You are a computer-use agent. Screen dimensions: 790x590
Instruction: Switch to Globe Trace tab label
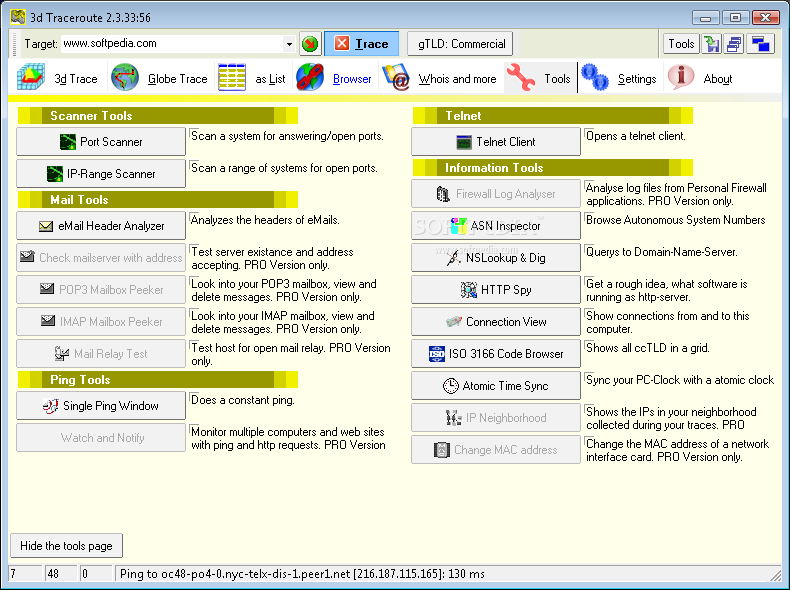point(177,79)
